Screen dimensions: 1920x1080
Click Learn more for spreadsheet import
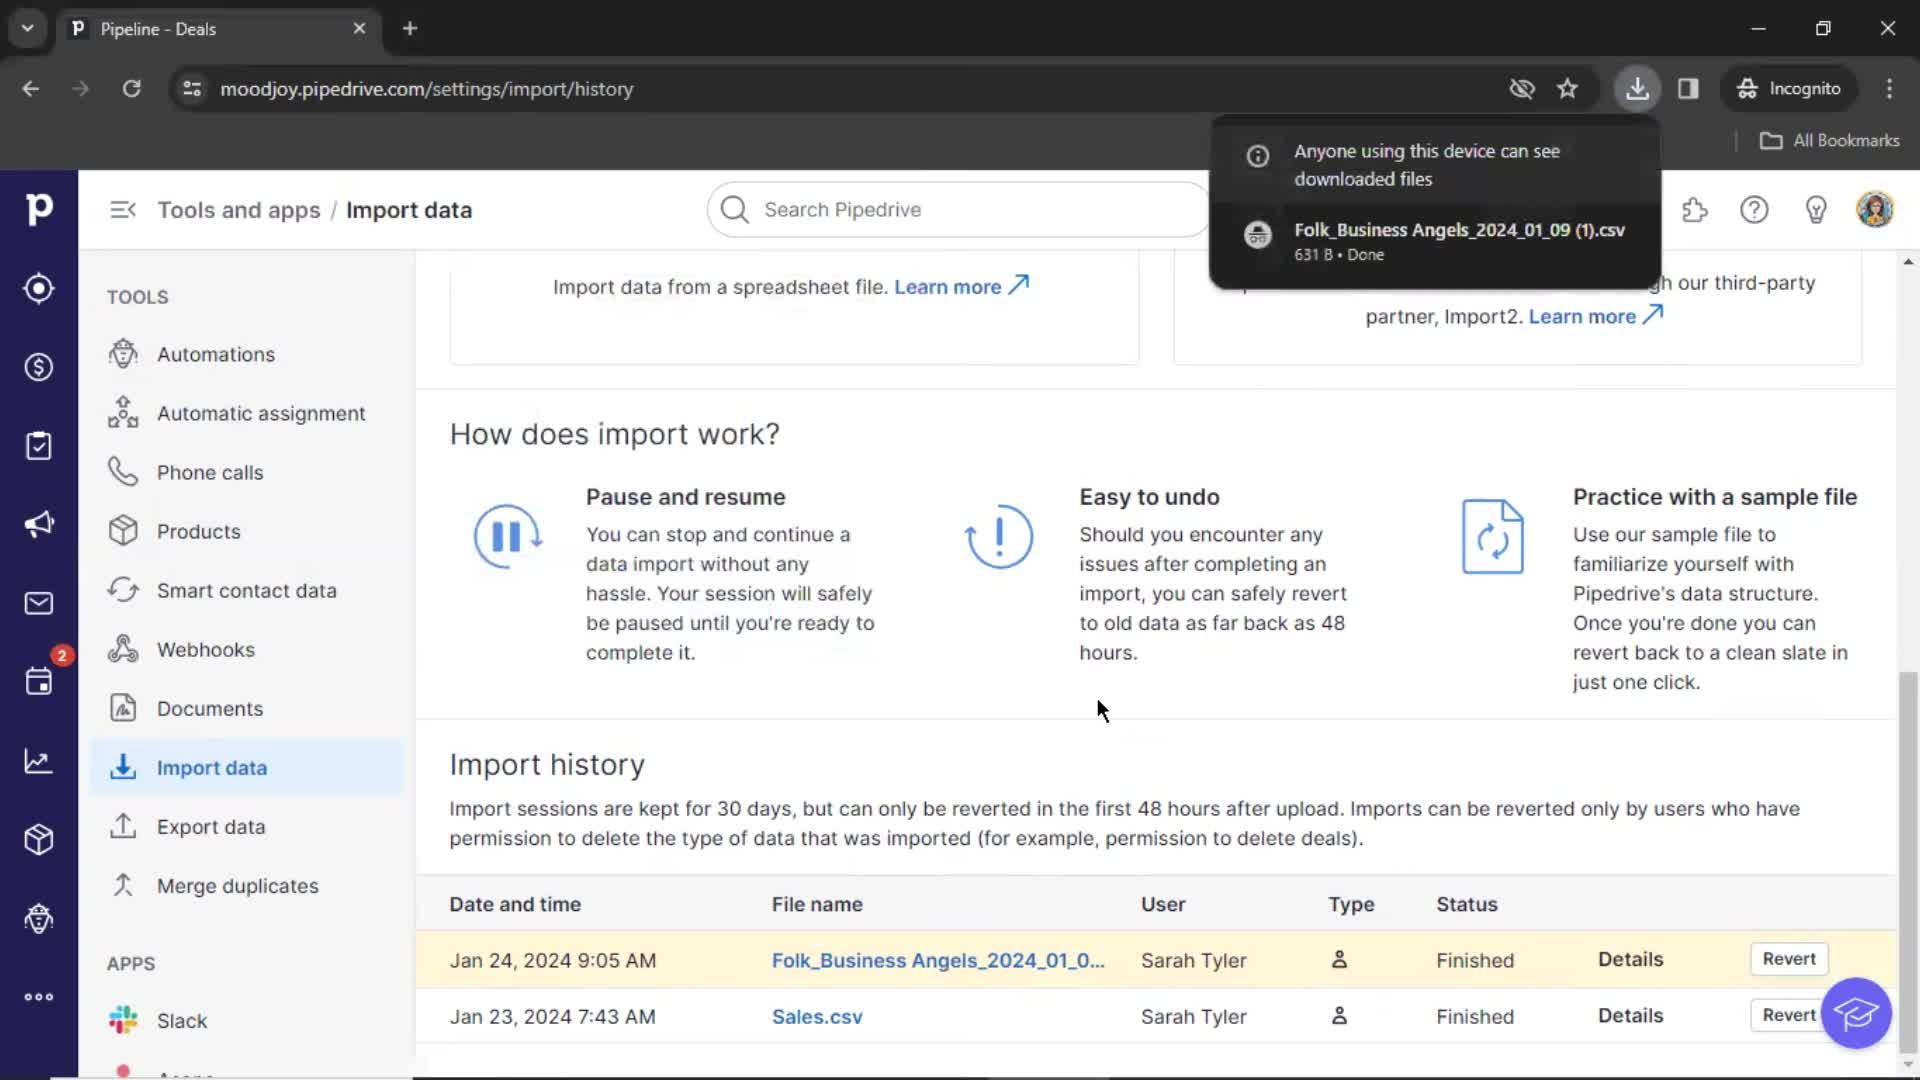point(961,286)
